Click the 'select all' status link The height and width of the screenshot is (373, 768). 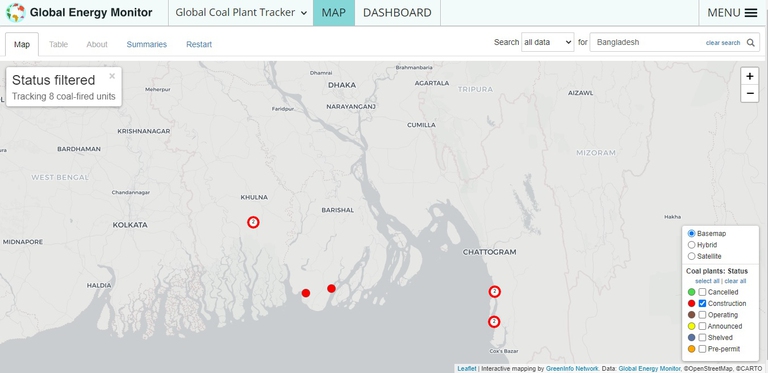[707, 281]
